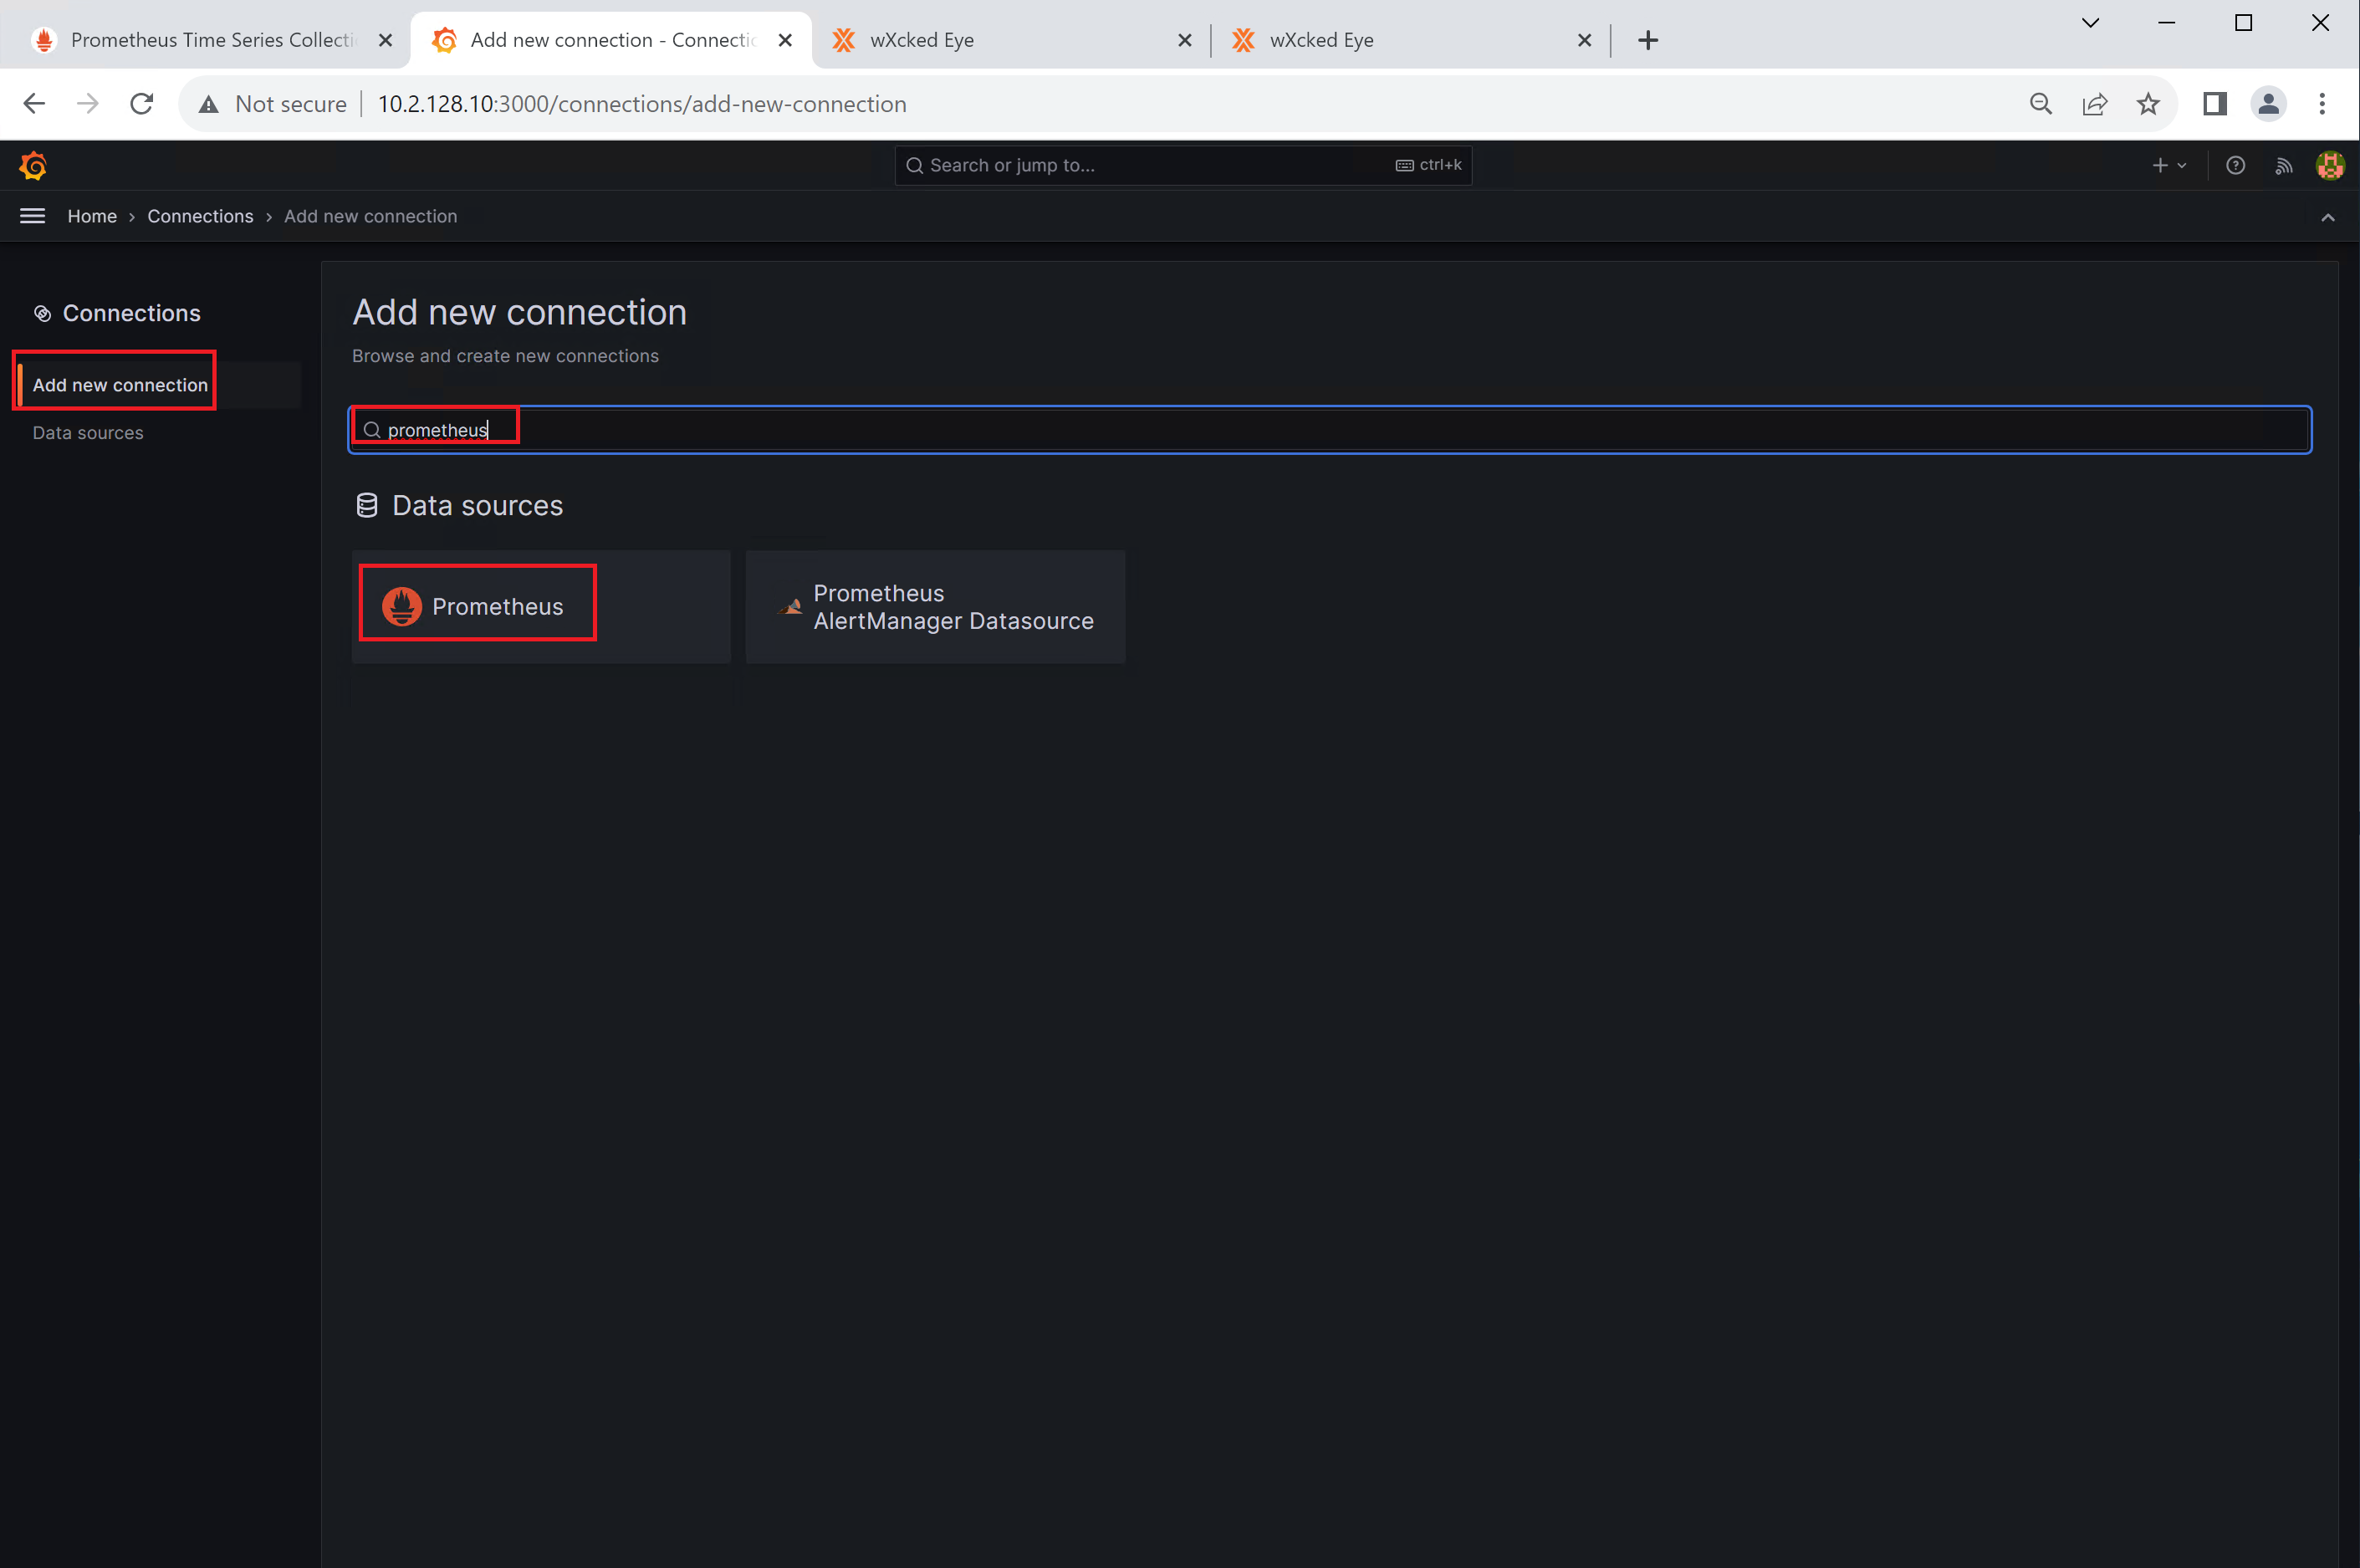Image resolution: width=2360 pixels, height=1568 pixels.
Task: Click the Add new connection page title
Action: pos(519,312)
